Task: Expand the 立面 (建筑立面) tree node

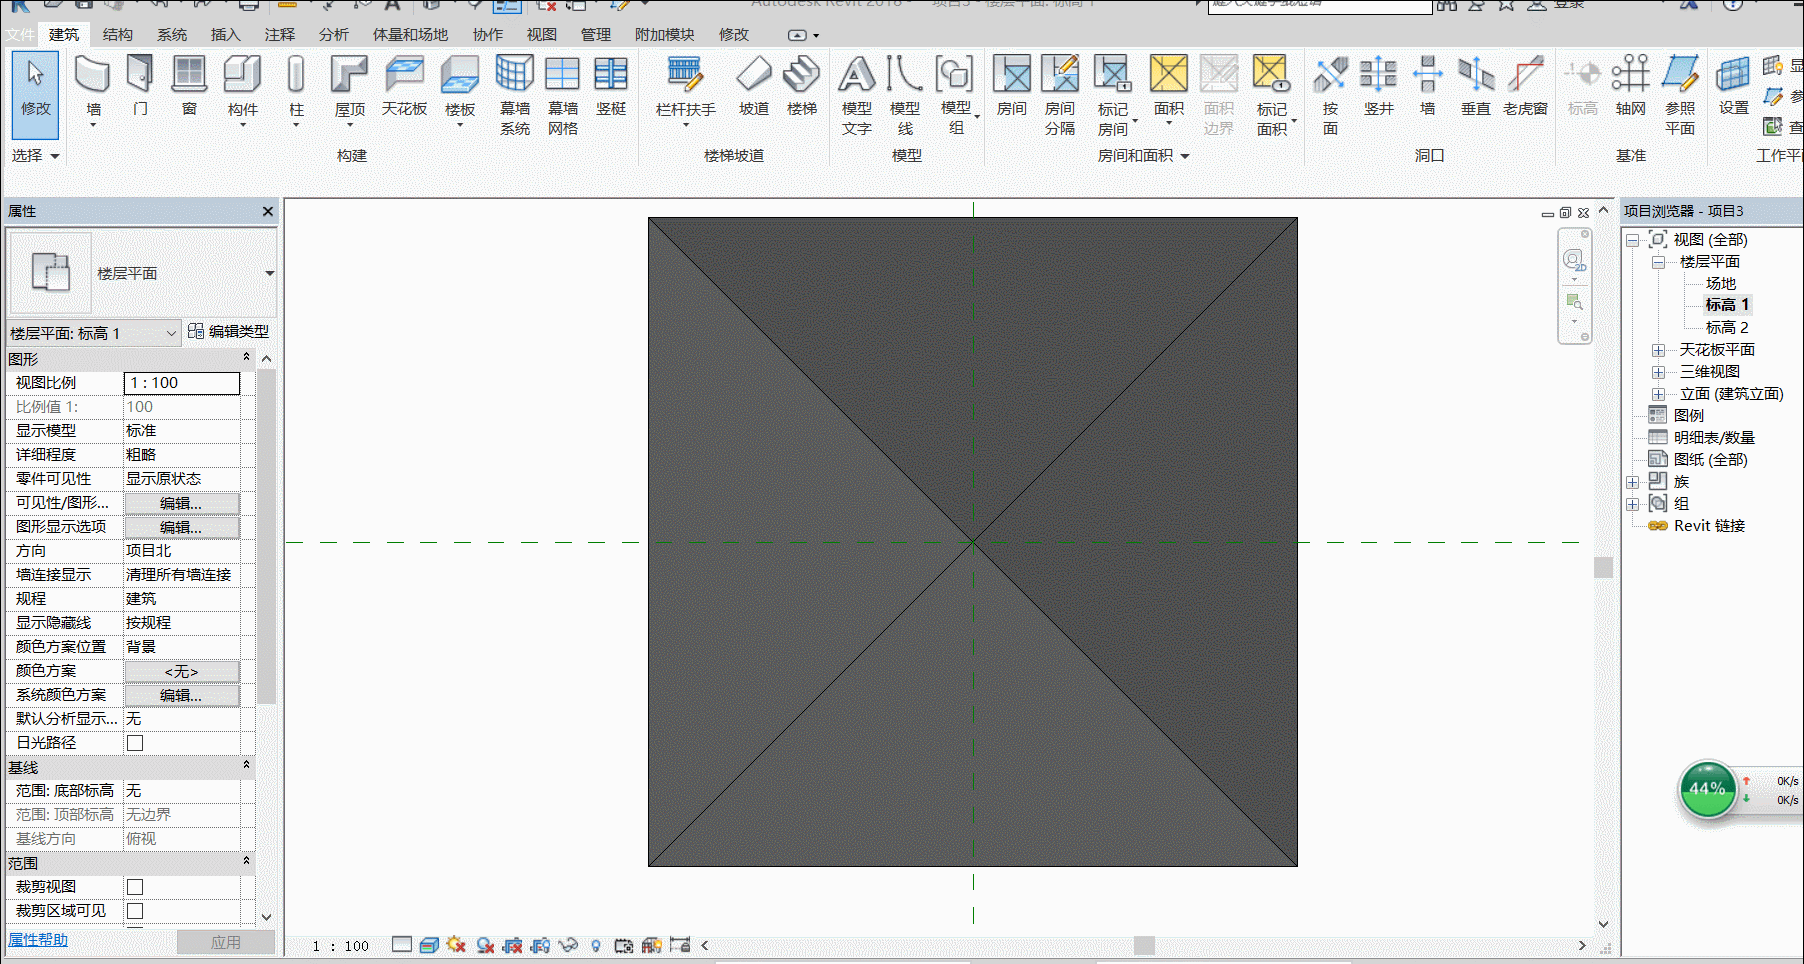Action: pos(1658,394)
